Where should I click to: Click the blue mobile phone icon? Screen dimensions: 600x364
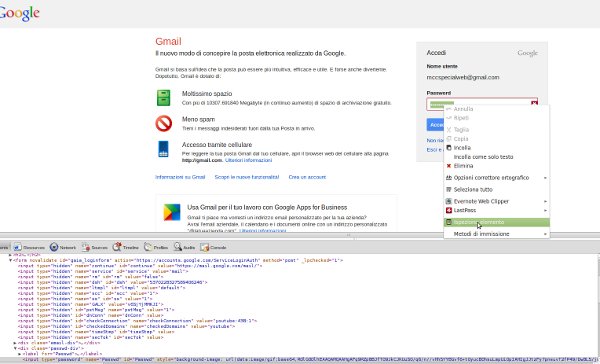[163, 149]
